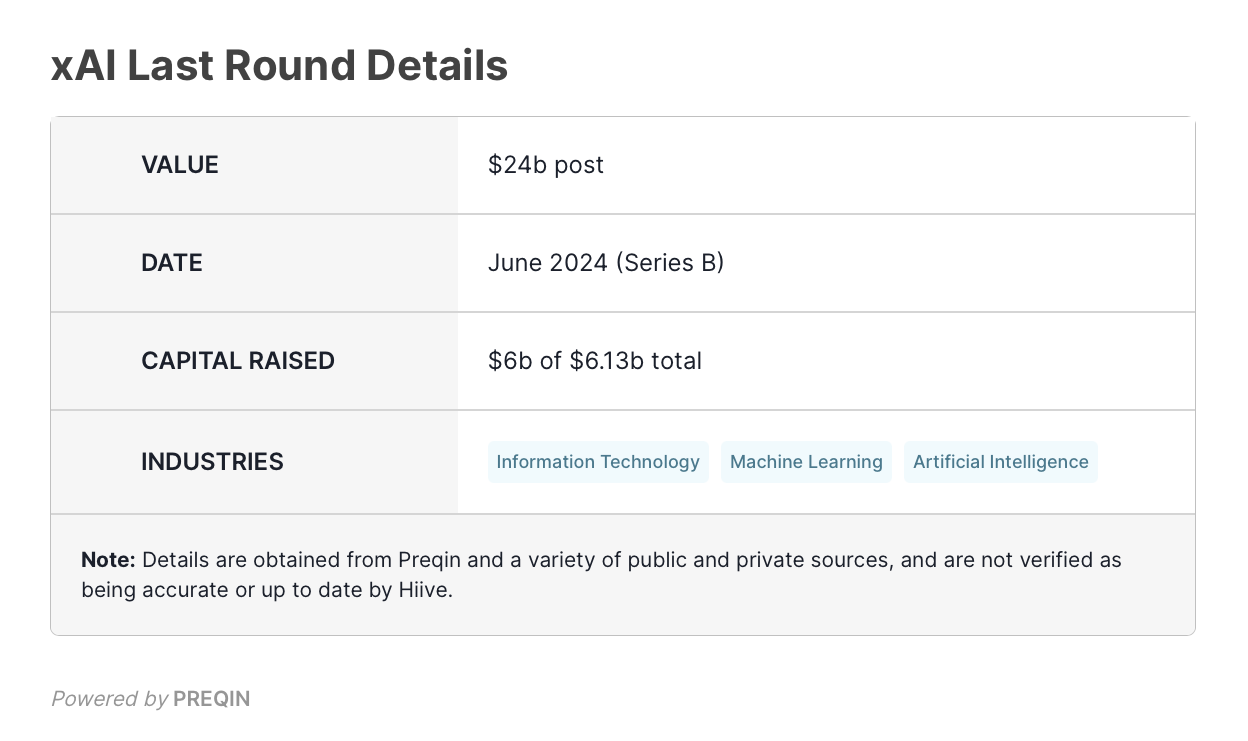Image resolution: width=1248 pixels, height=741 pixels.
Task: Click the '$24b post' value text
Action: pos(546,165)
